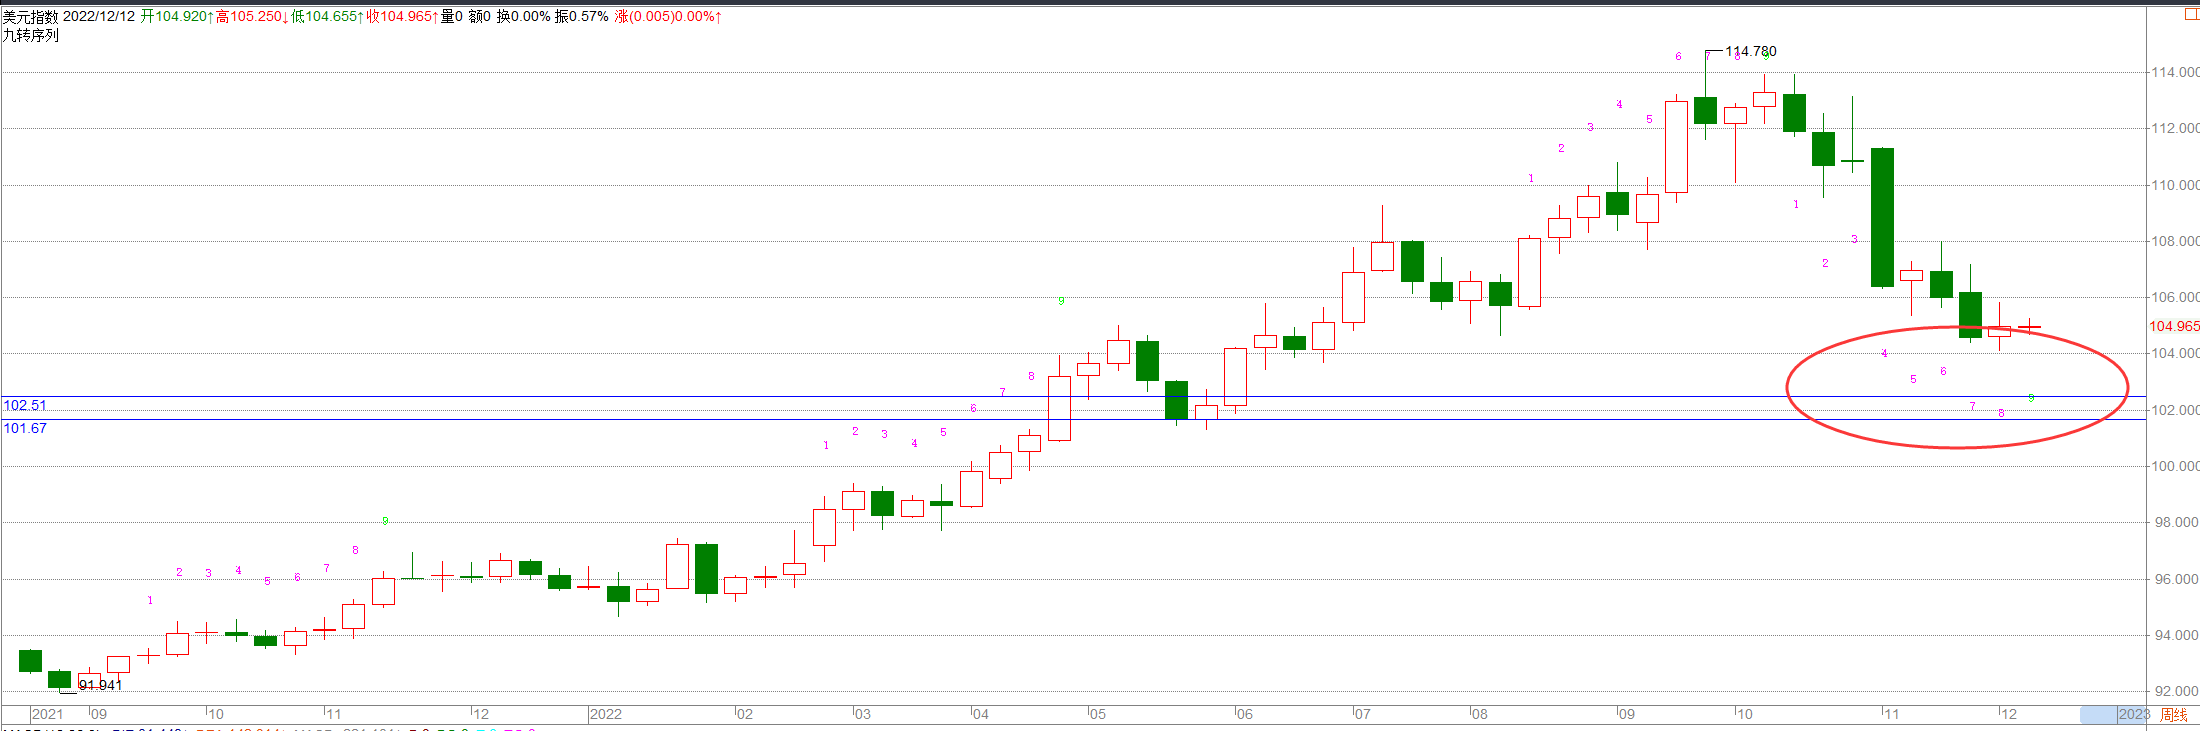Click the 2023 year label on date axis
Viewport: 2200px width, 731px height.
[x=2133, y=714]
